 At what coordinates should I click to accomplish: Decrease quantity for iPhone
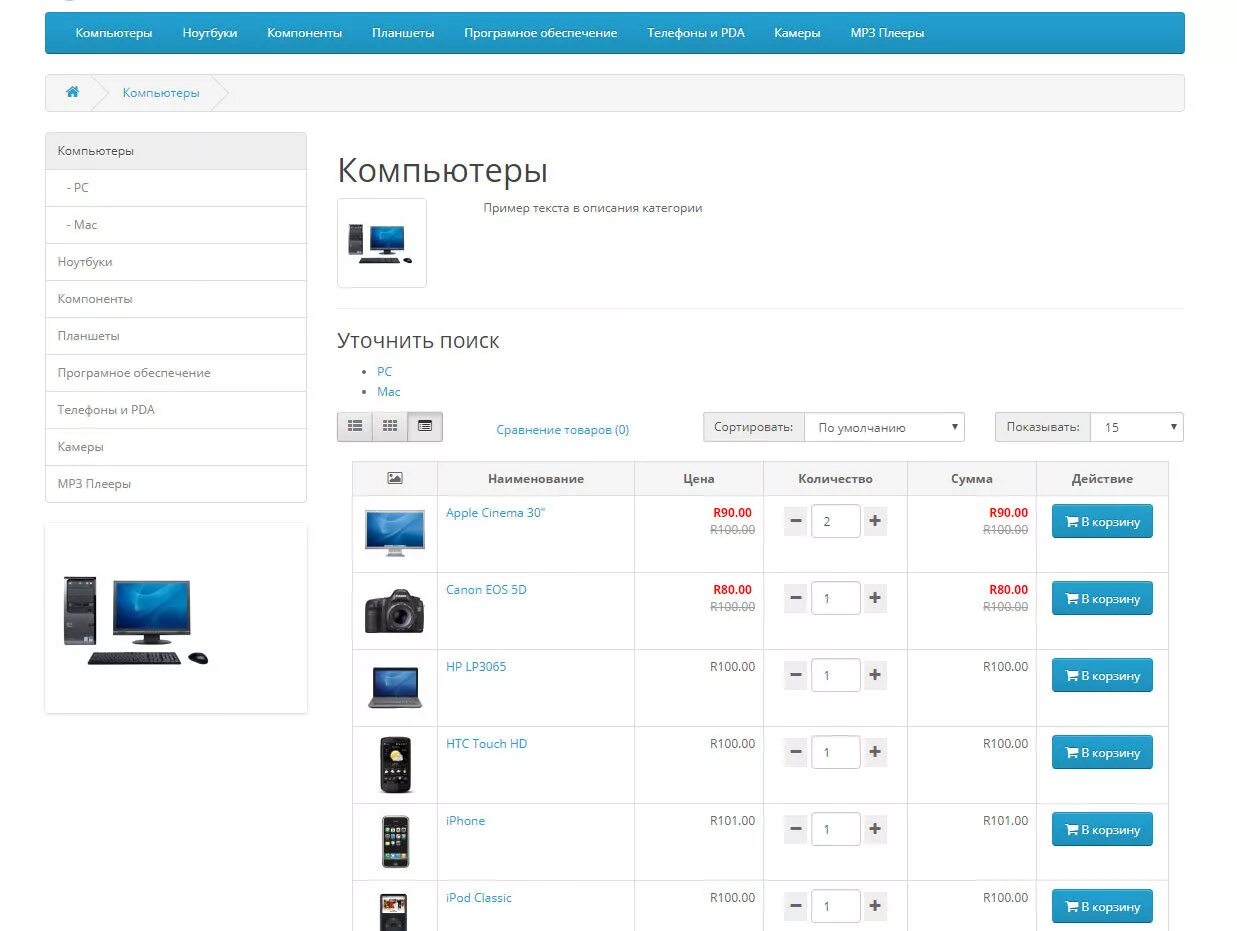(x=796, y=829)
